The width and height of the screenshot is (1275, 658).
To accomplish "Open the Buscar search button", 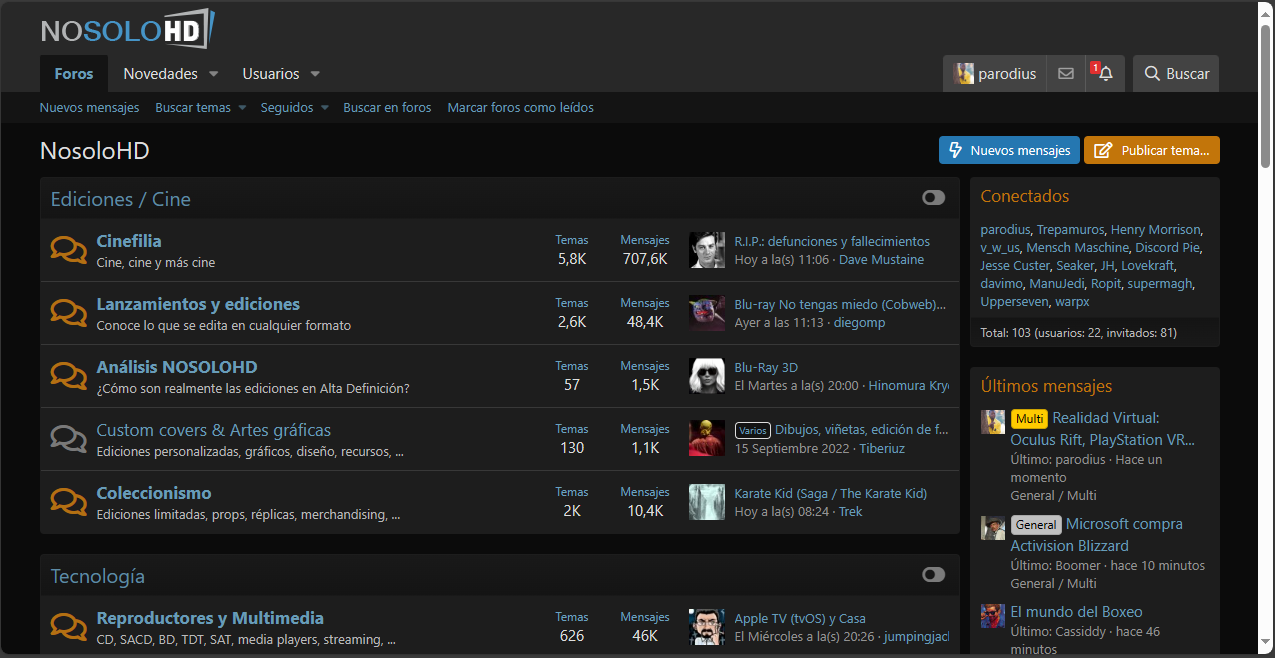I will tap(1176, 73).
